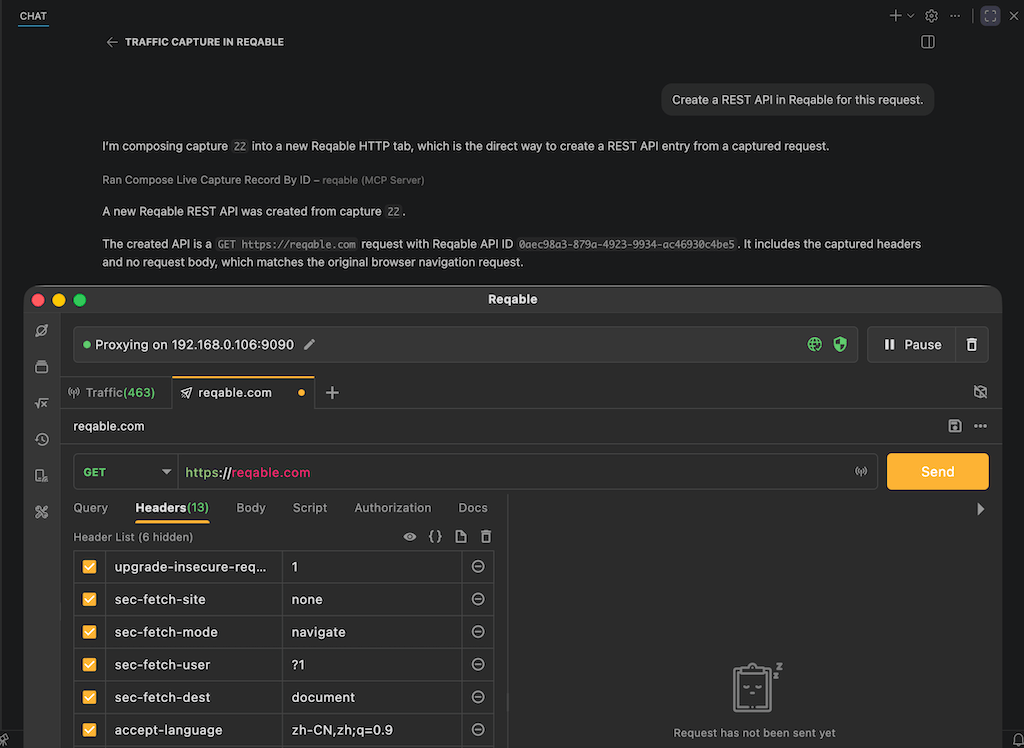Uncheck the accept-language header
Image resolution: width=1024 pixels, height=748 pixels.
[x=89, y=730]
